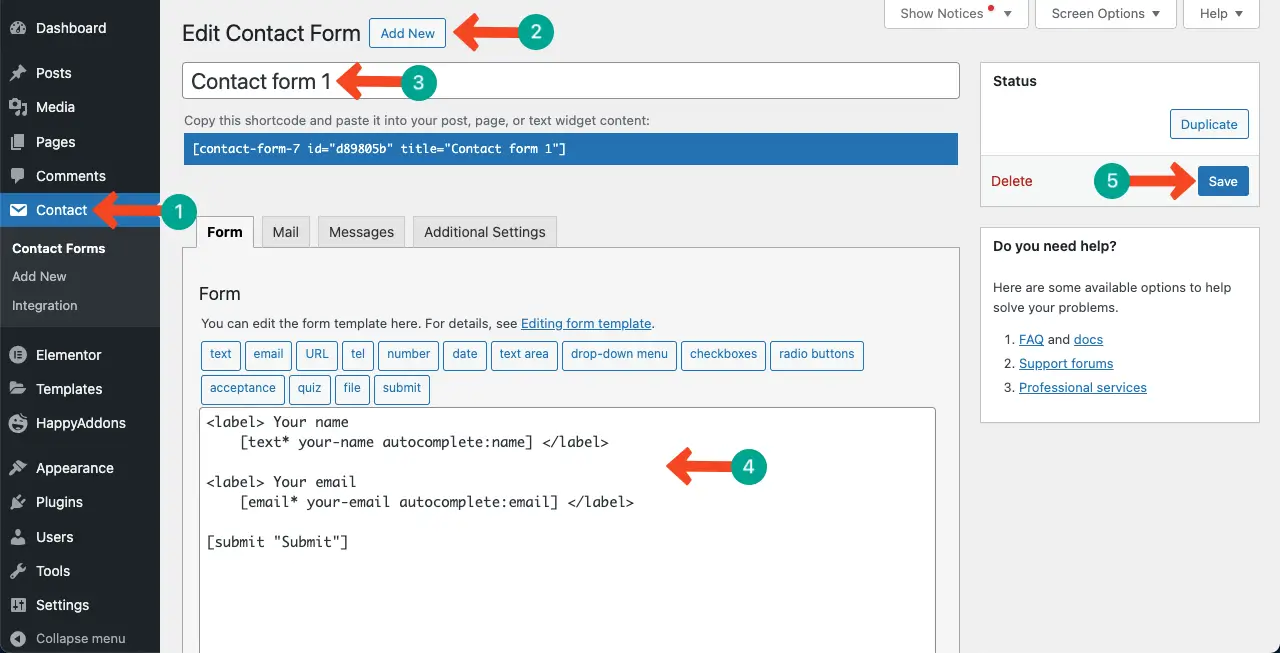The width and height of the screenshot is (1280, 653).
Task: Save the contact form
Action: [1223, 181]
